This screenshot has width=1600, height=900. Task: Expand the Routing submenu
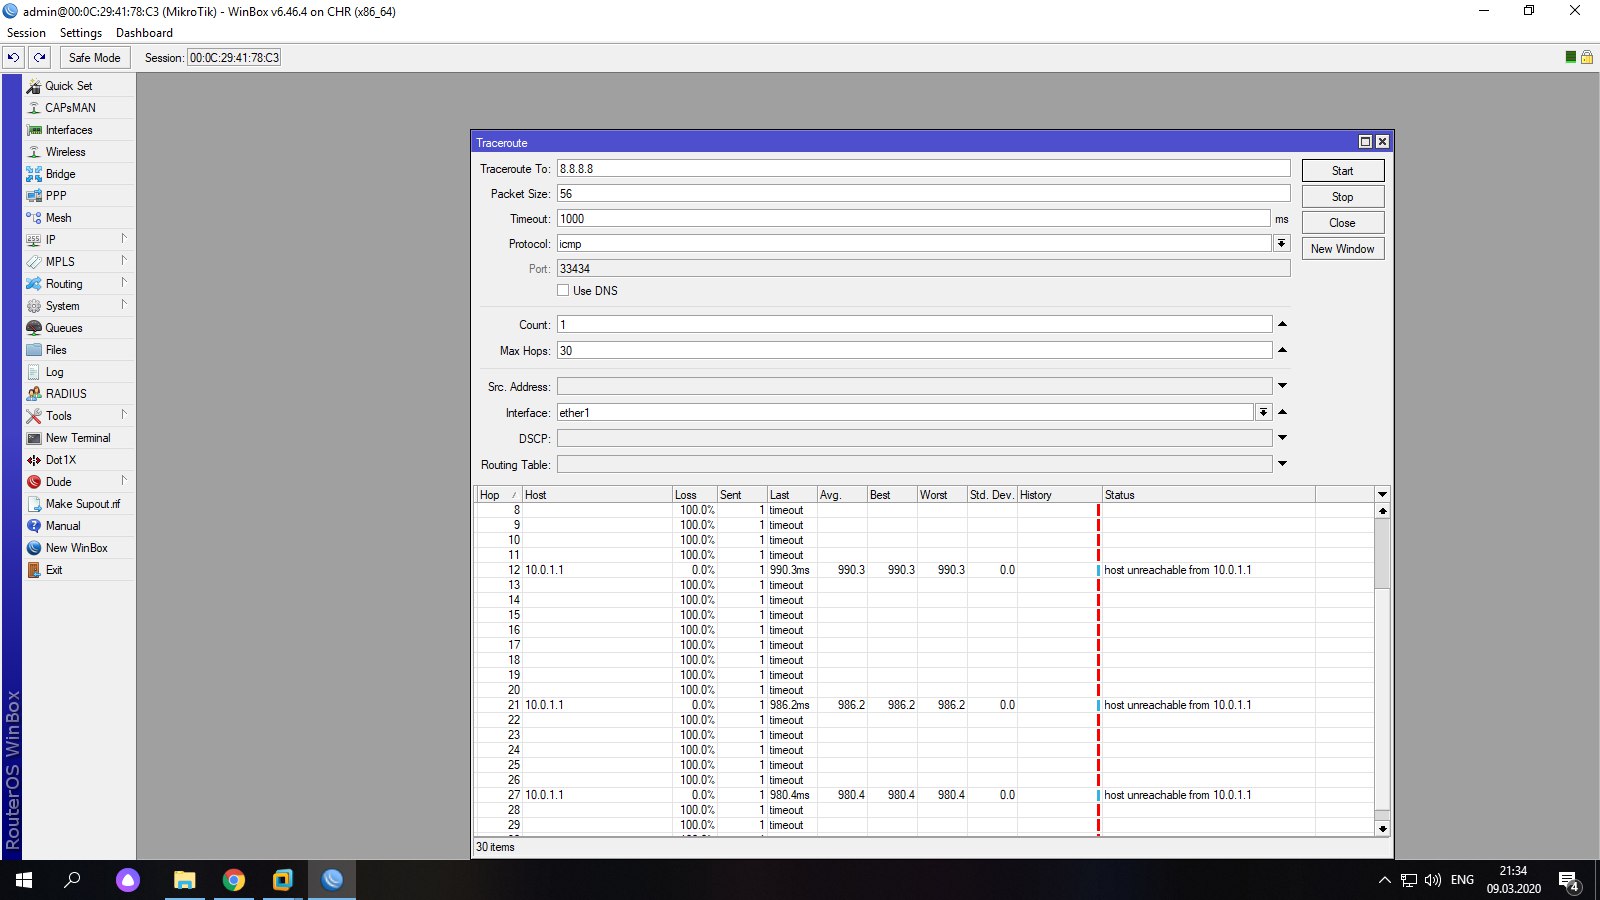click(x=79, y=284)
